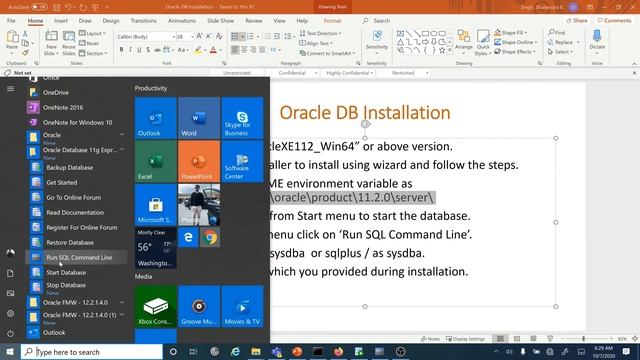640x360 pixels.
Task: Click Run SQL Command Line
Action: point(77,258)
